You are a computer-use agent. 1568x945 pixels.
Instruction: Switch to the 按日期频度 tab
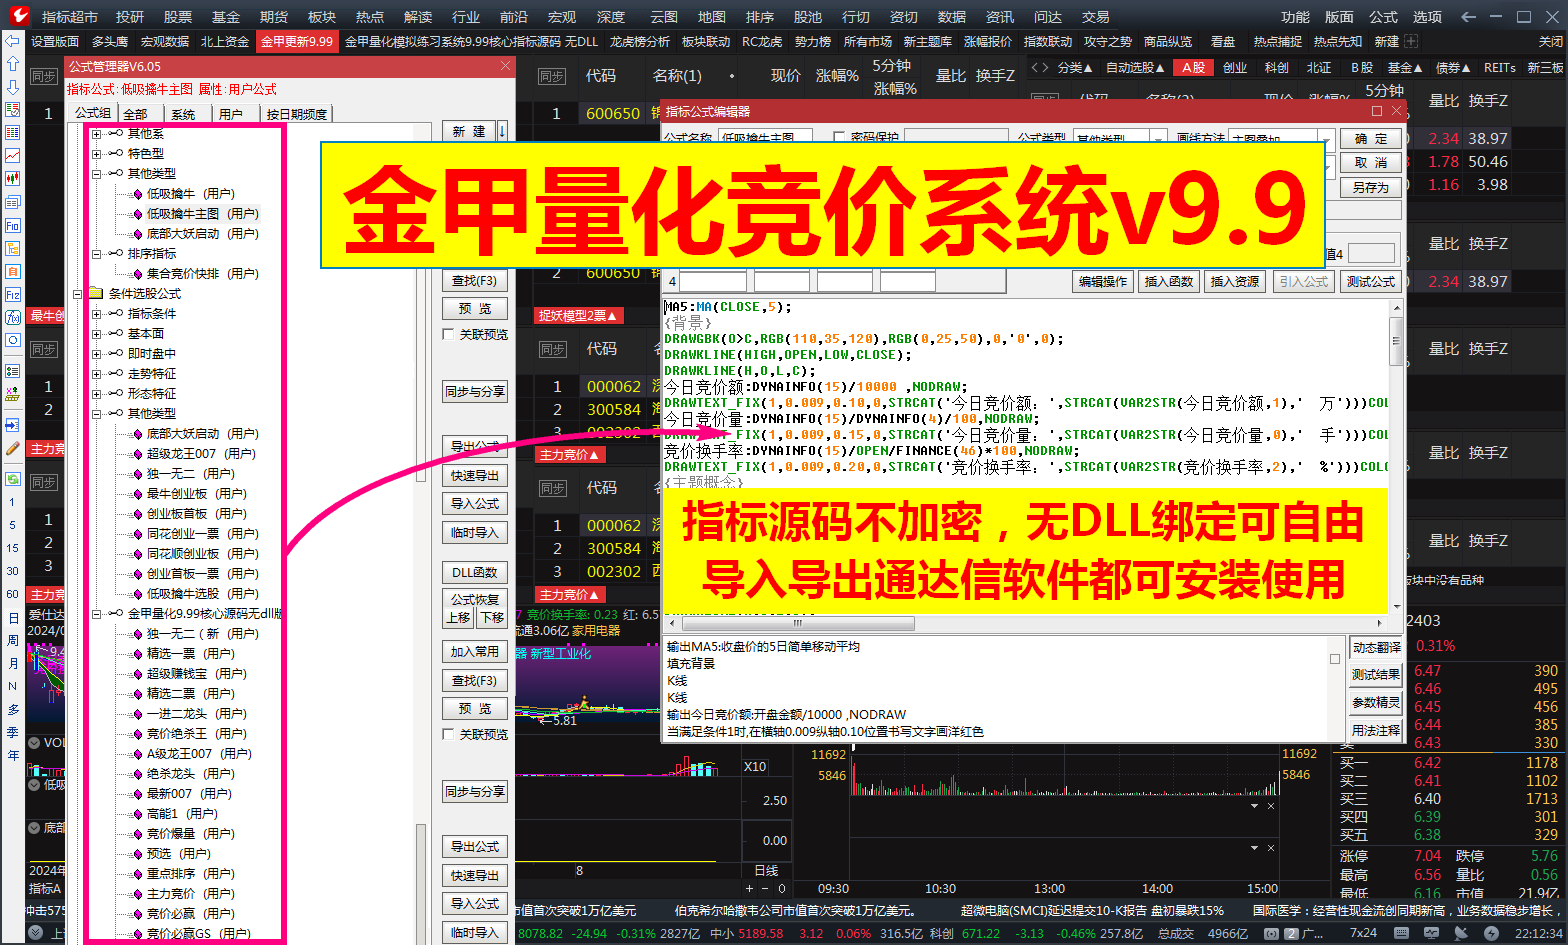[x=297, y=113]
